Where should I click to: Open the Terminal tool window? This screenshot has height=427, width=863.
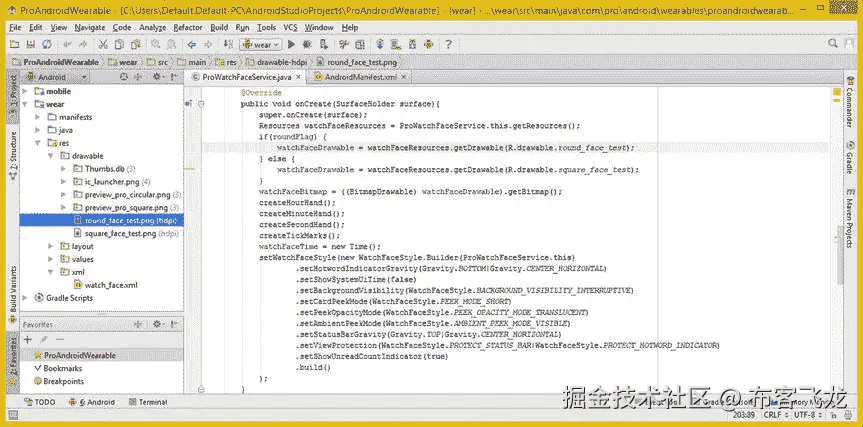coord(148,402)
